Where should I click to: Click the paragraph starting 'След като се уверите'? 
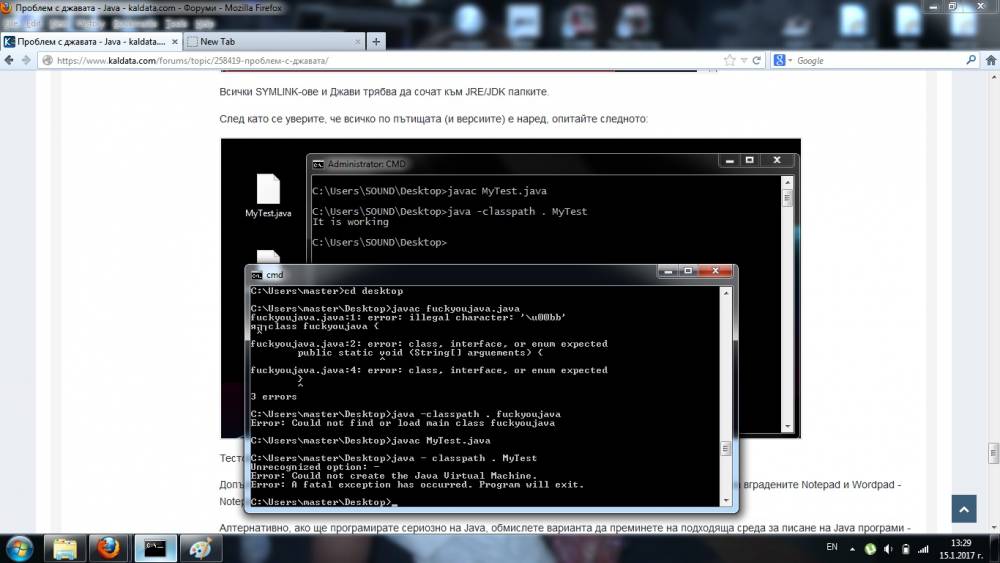point(433,119)
